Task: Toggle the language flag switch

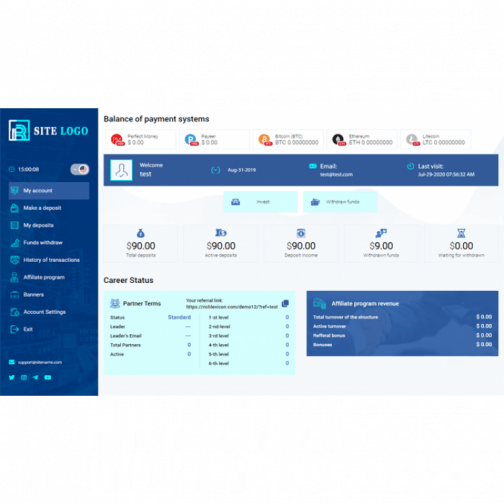Action: coord(80,169)
